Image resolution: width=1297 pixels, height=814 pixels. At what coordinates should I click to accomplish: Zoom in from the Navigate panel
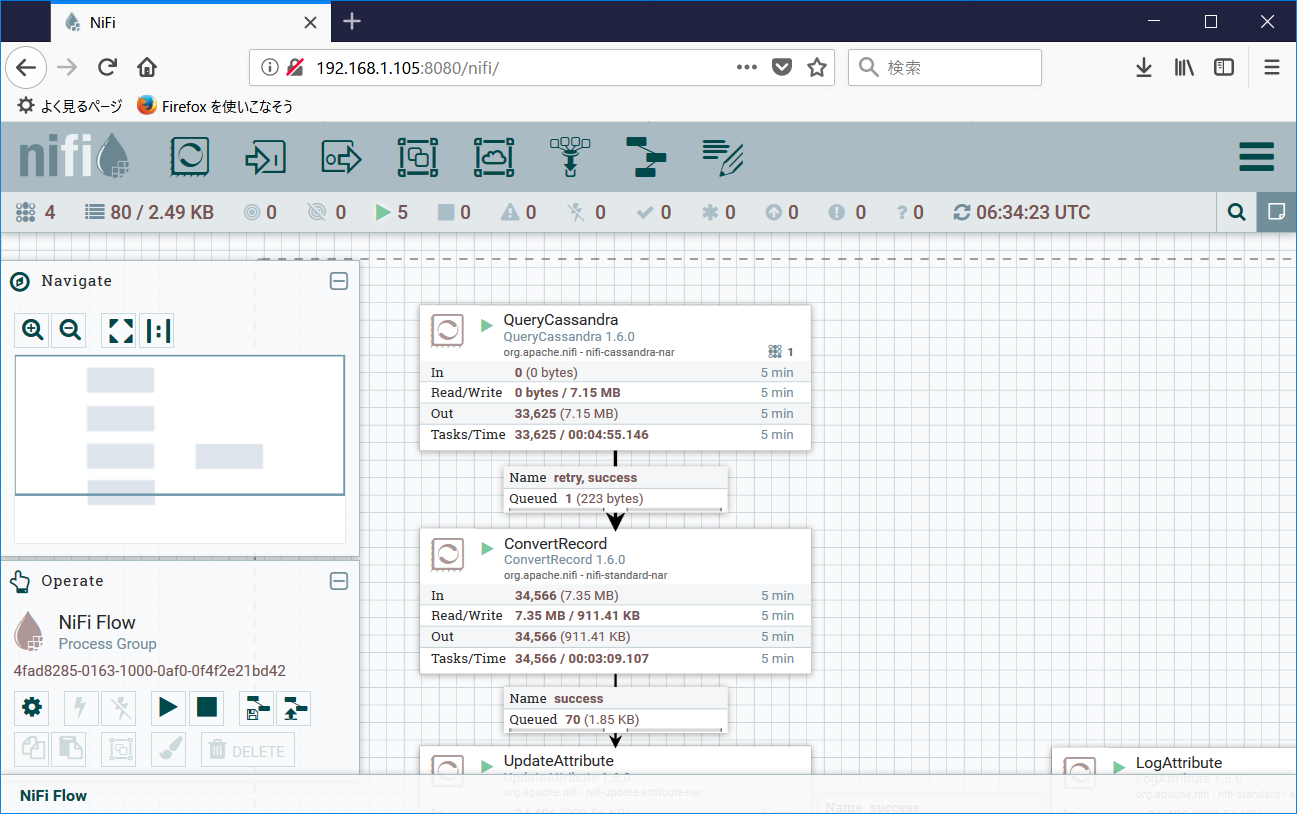31,330
